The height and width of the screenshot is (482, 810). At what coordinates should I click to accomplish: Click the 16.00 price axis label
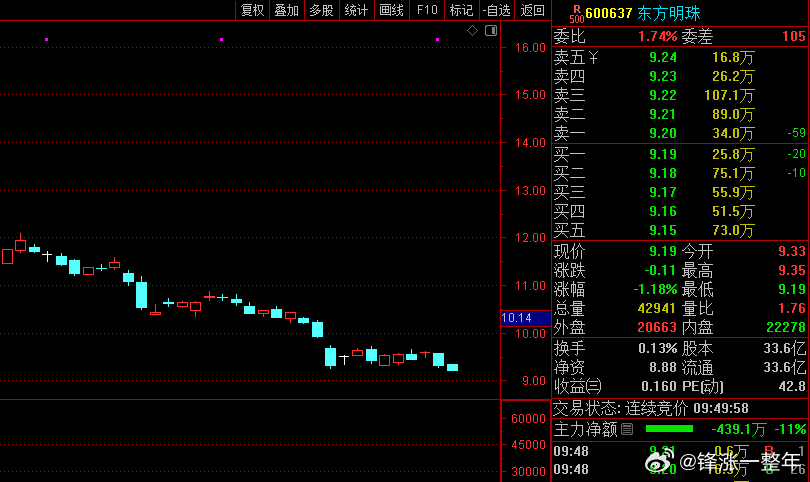point(530,48)
